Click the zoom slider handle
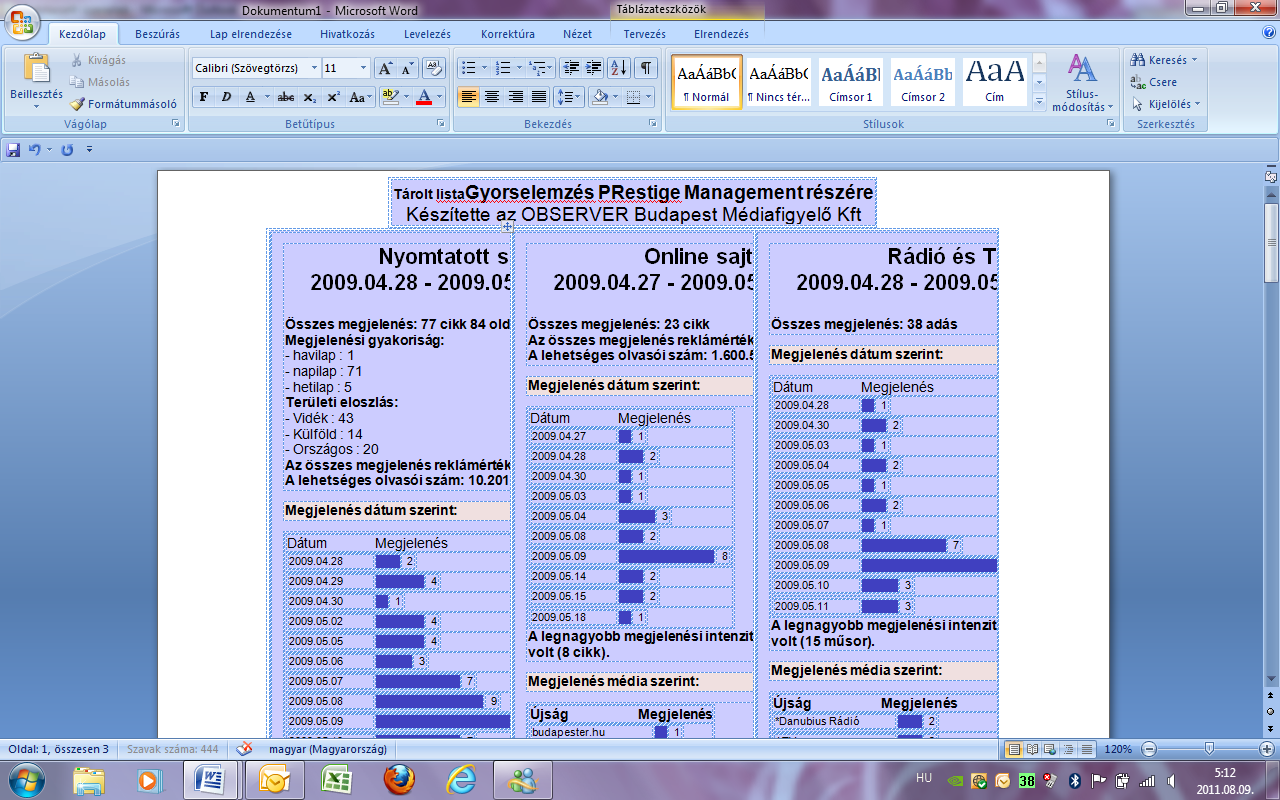Image resolution: width=1280 pixels, height=800 pixels. (x=1209, y=748)
